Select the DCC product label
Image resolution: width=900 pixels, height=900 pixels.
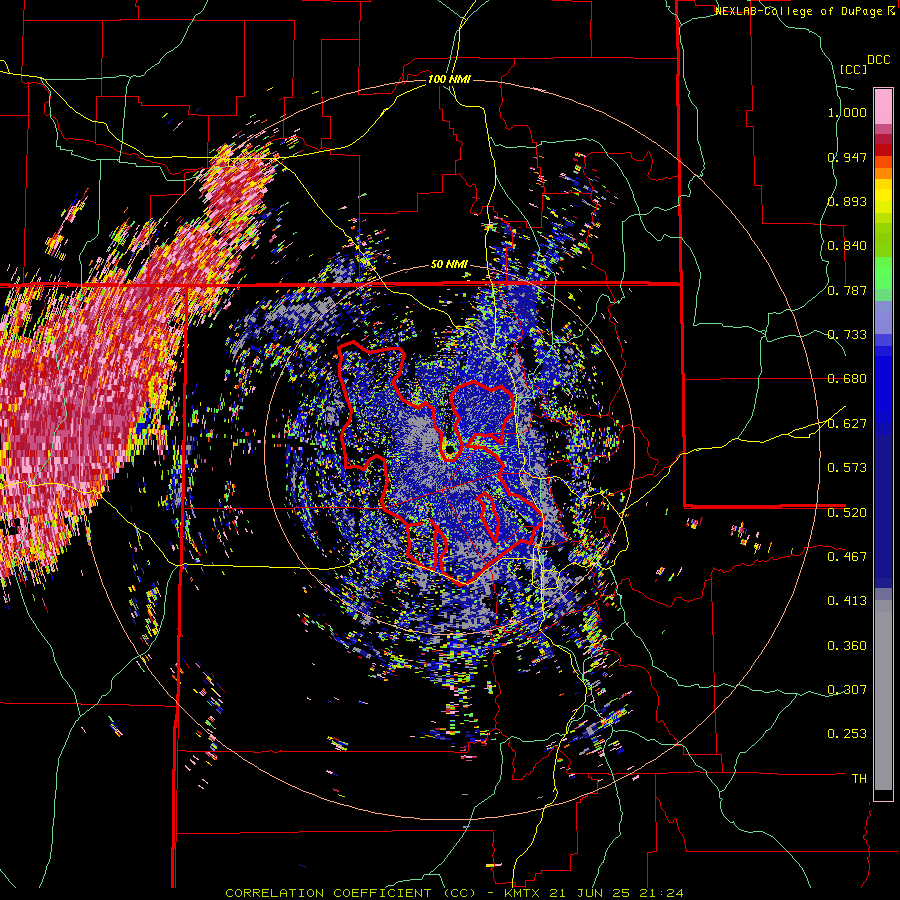(878, 60)
